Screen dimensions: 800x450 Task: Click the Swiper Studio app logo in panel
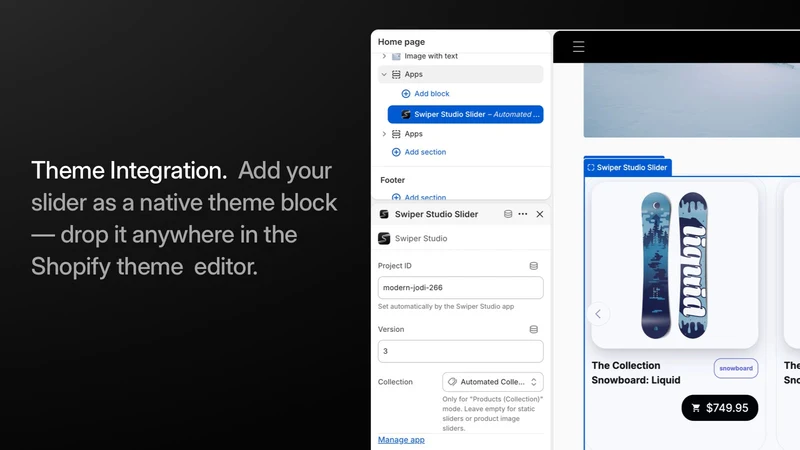click(x=384, y=238)
